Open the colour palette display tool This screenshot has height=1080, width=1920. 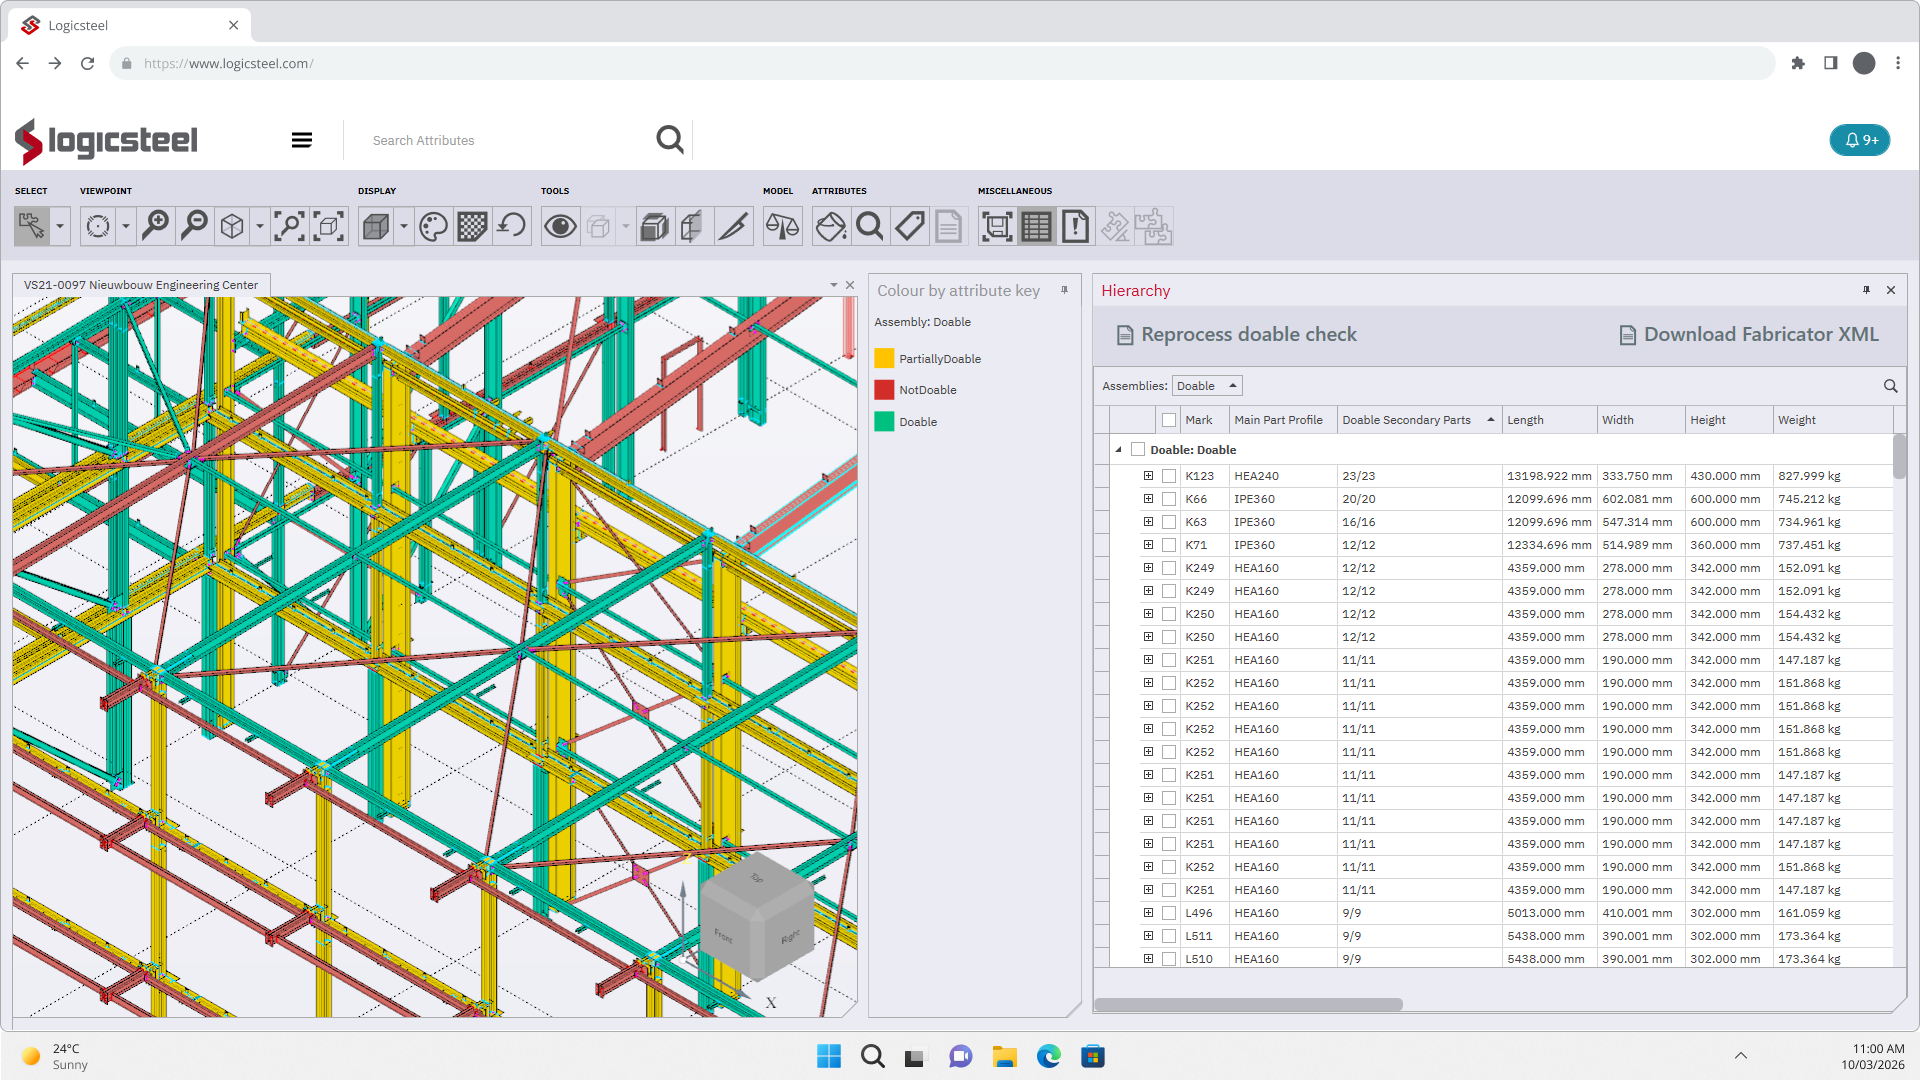[433, 226]
